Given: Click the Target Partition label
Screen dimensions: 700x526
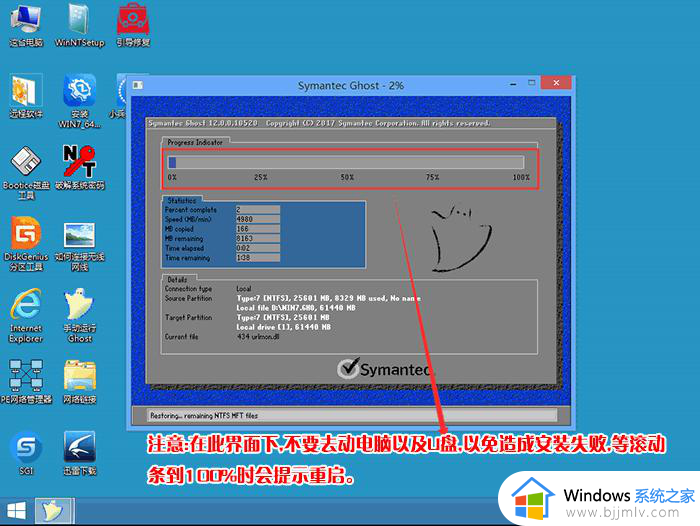Looking at the screenshot, I should pos(188,317).
